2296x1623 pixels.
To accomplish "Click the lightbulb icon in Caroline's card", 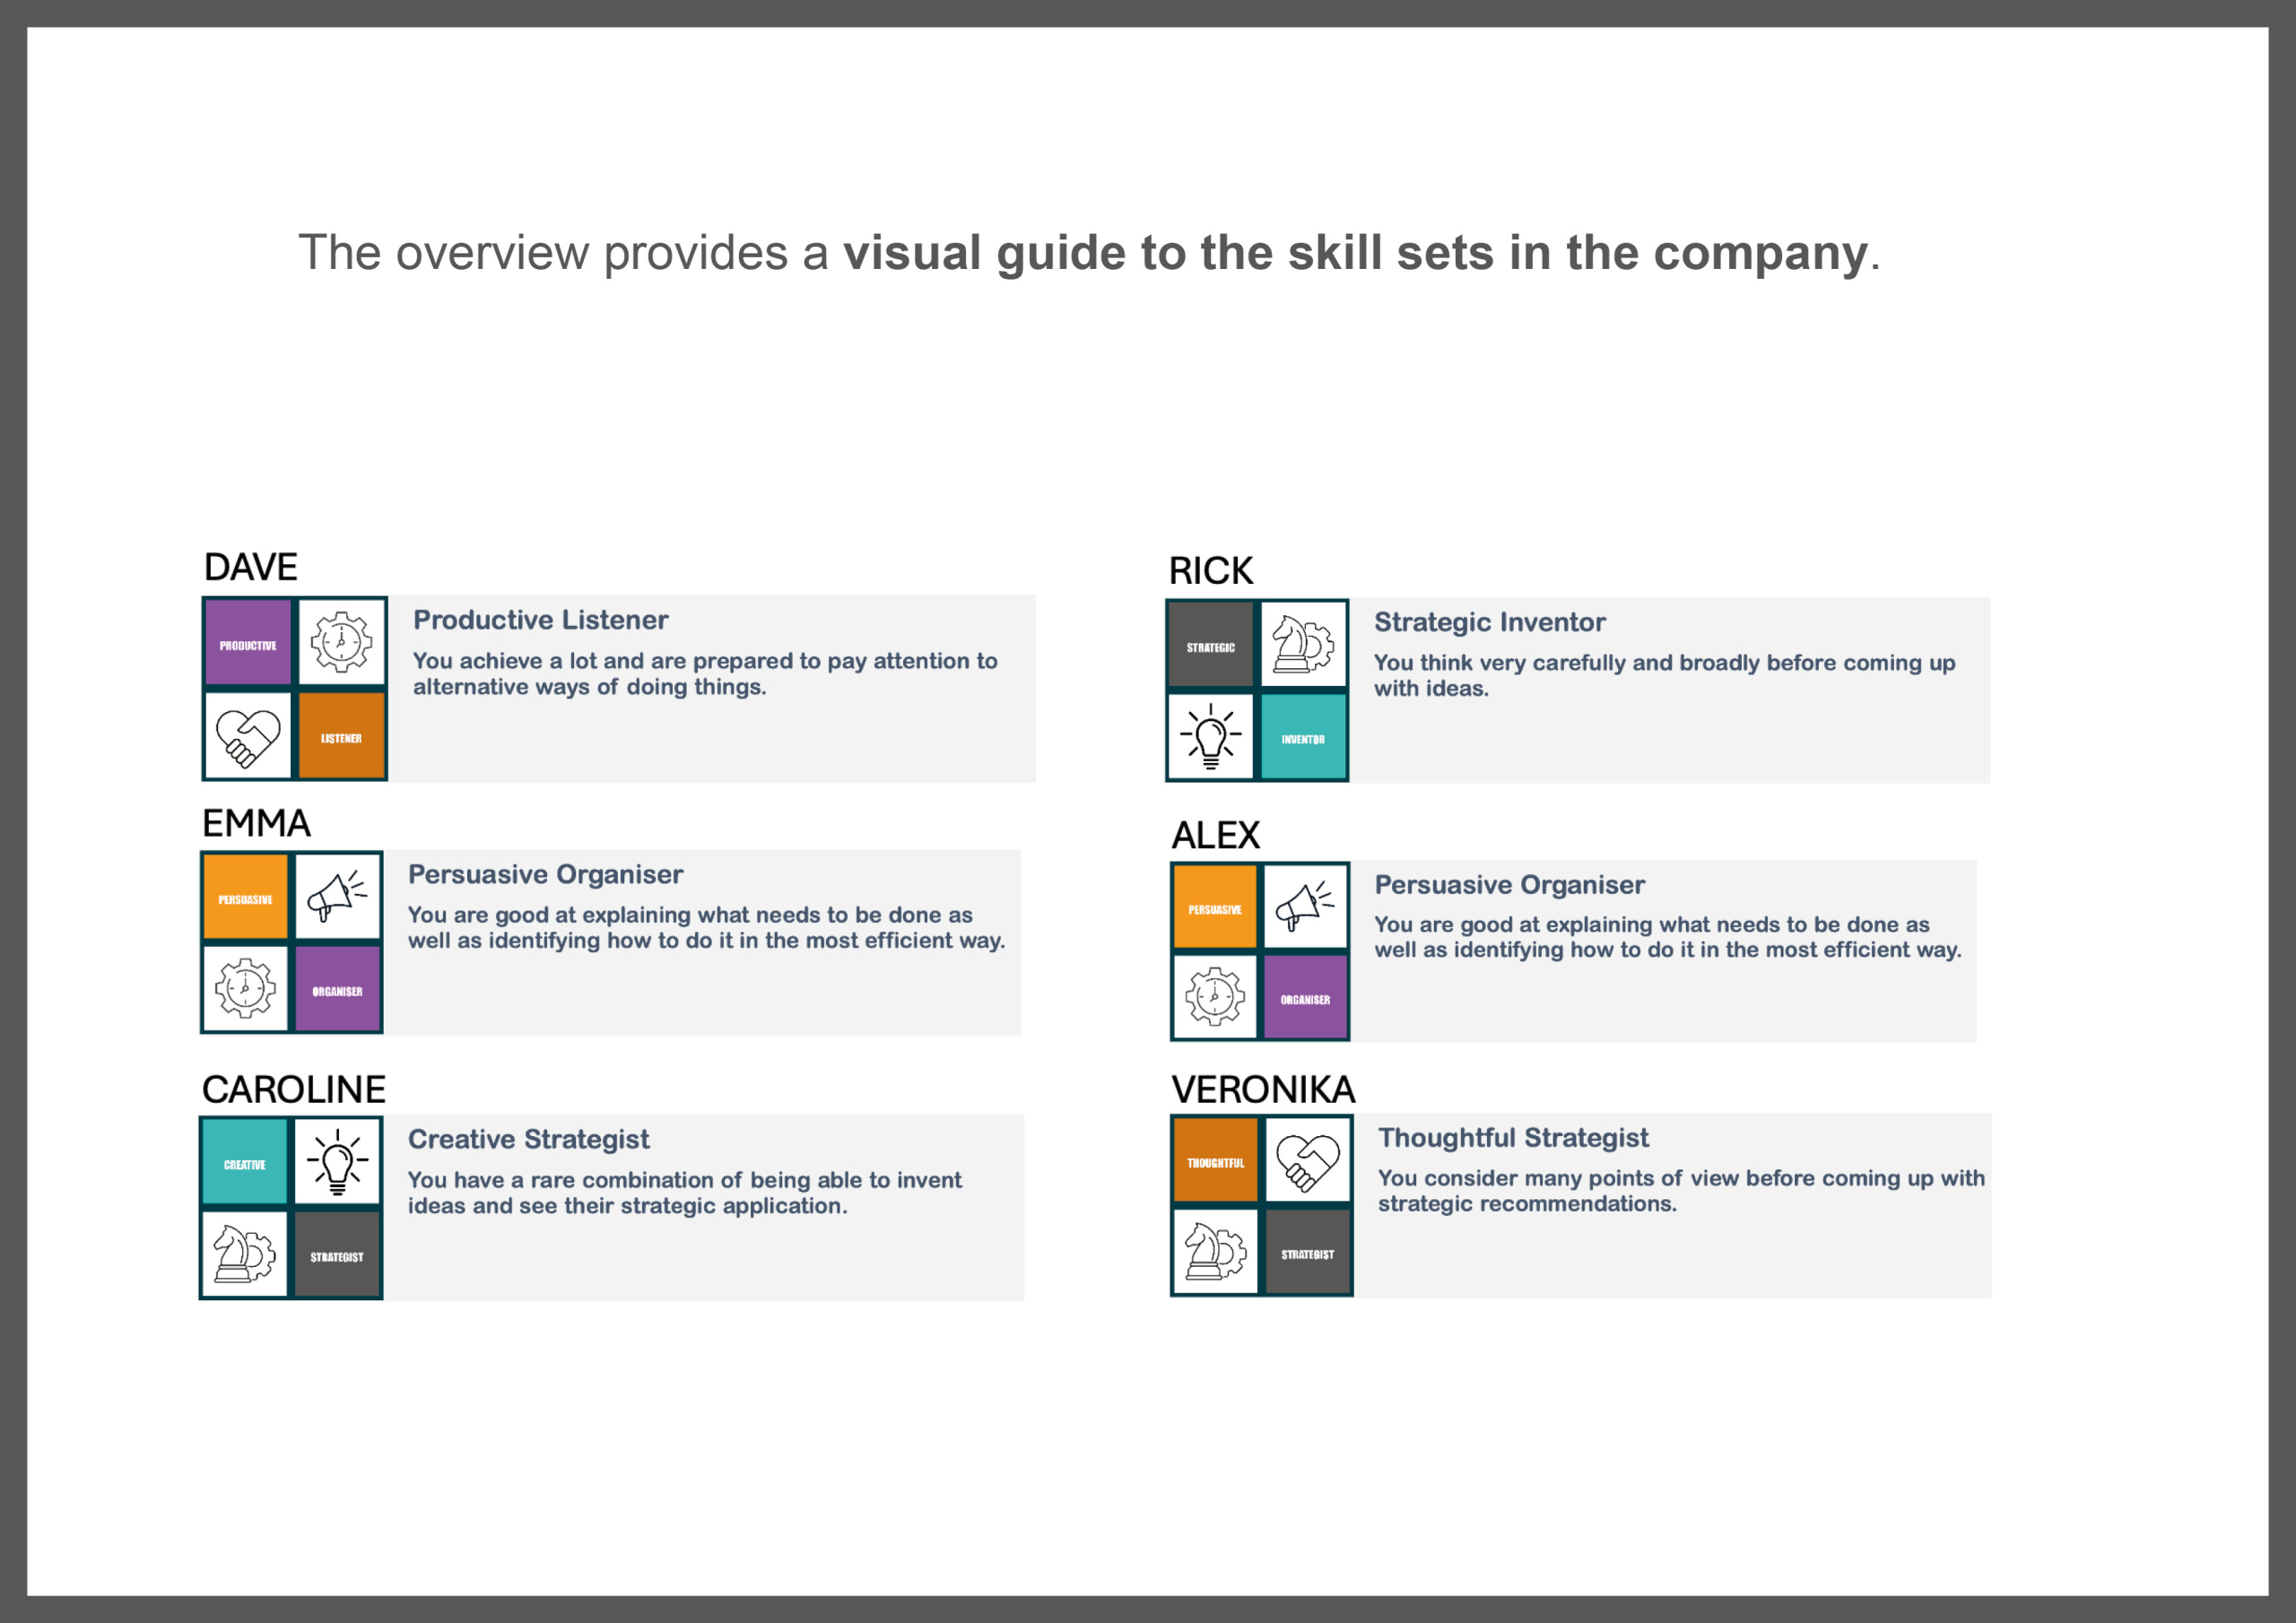I will [337, 1161].
